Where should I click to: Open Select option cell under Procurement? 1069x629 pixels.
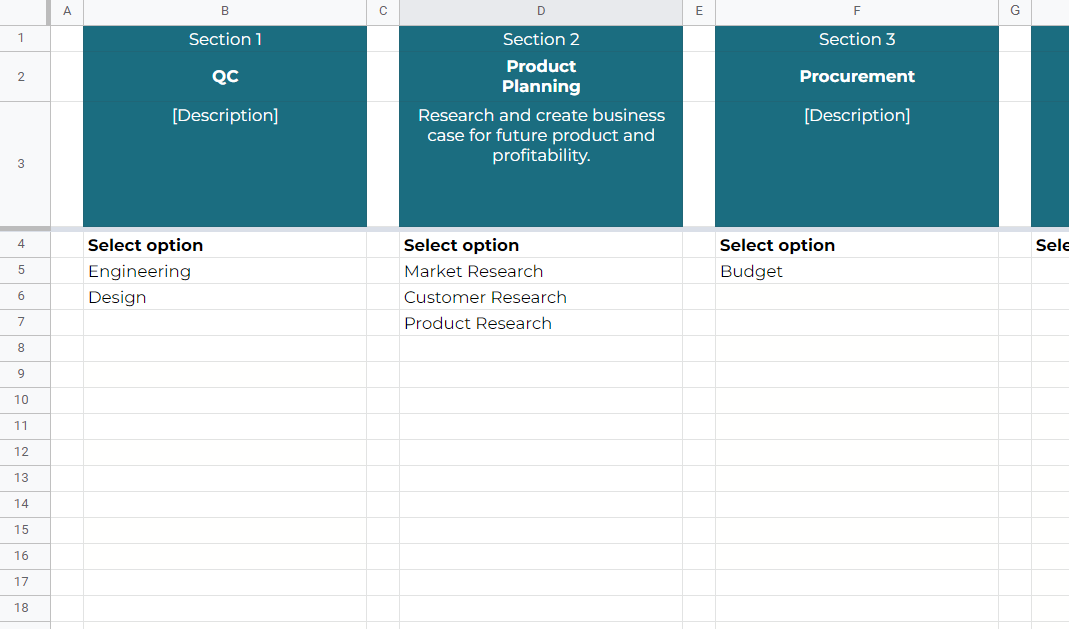pyautogui.click(x=857, y=245)
